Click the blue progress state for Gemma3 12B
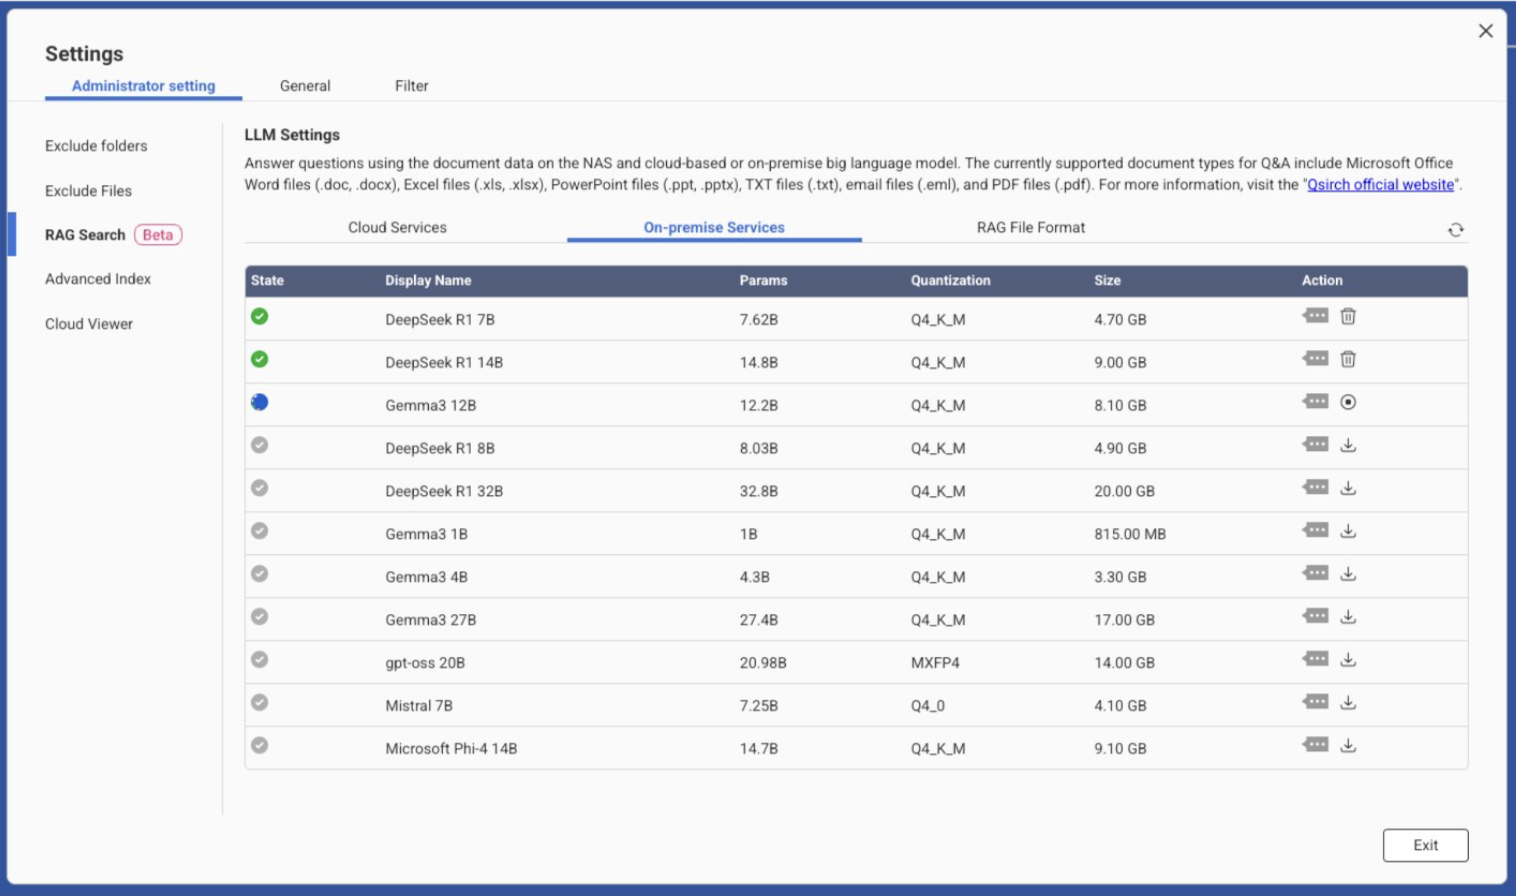1516x896 pixels. [x=259, y=403]
